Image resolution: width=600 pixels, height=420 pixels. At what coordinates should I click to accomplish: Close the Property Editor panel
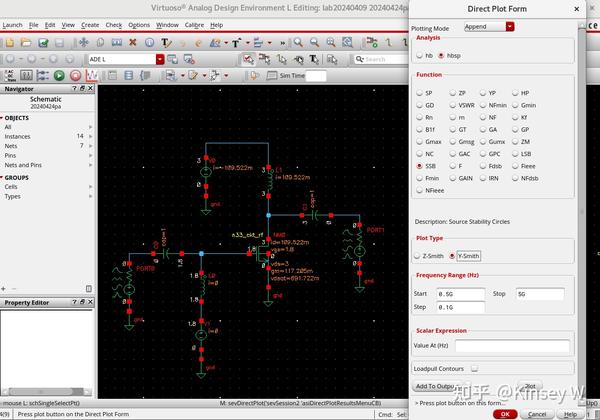coord(90,302)
